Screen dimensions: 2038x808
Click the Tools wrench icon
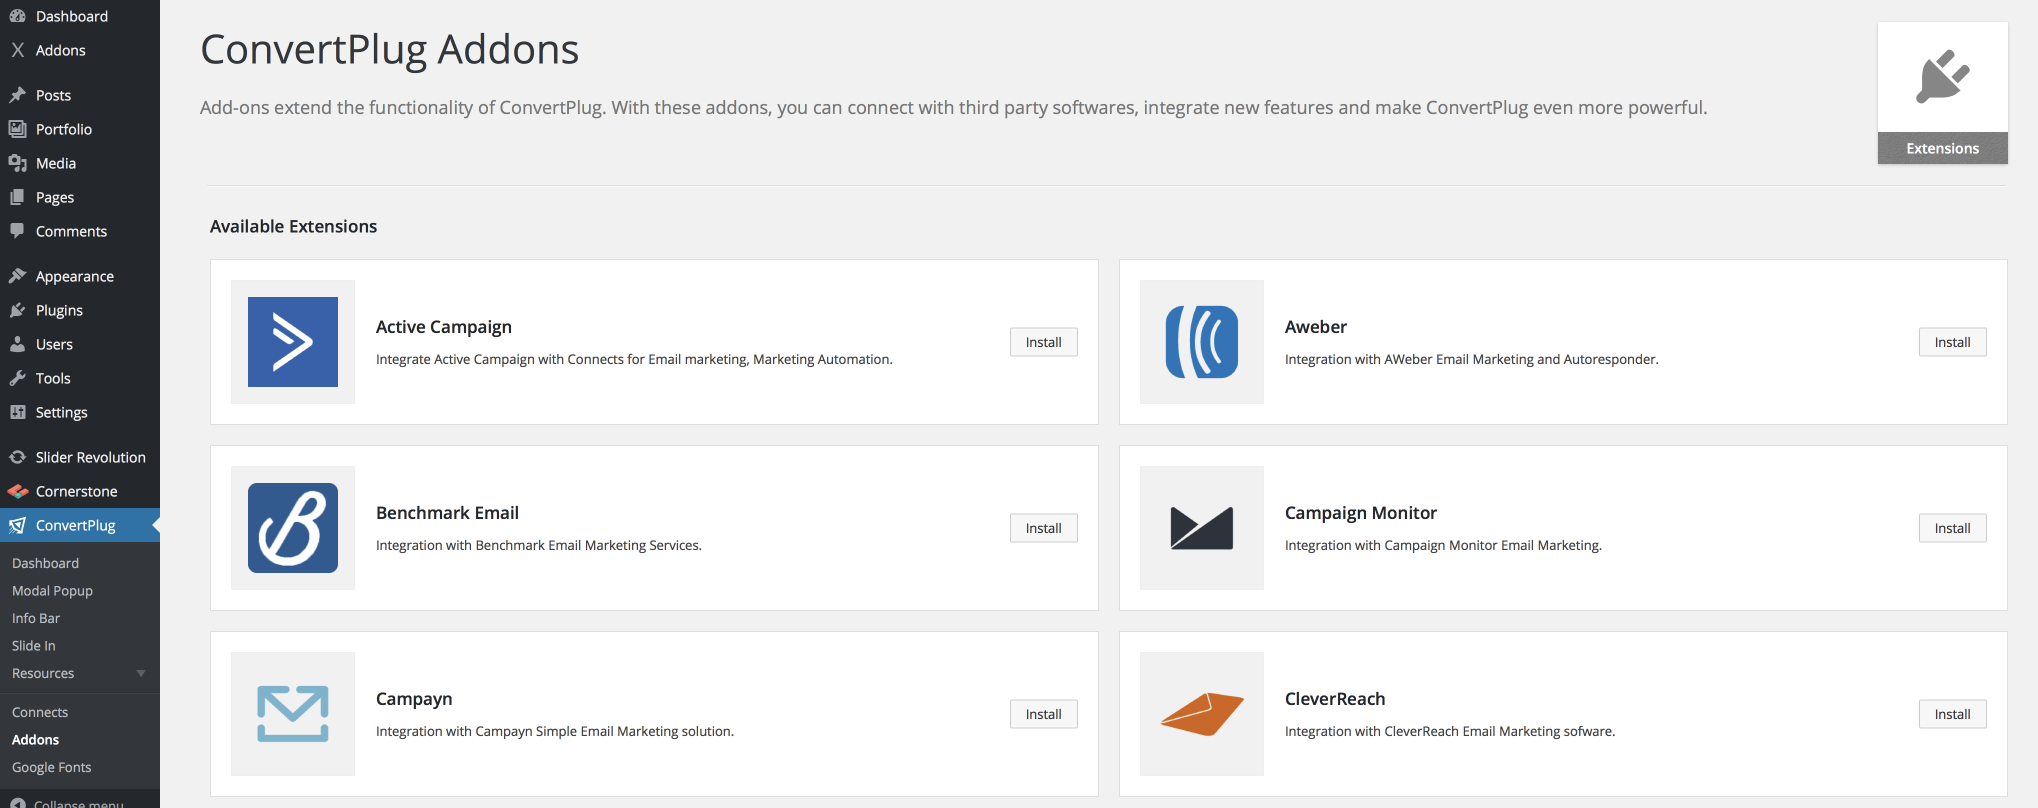pyautogui.click(x=17, y=378)
